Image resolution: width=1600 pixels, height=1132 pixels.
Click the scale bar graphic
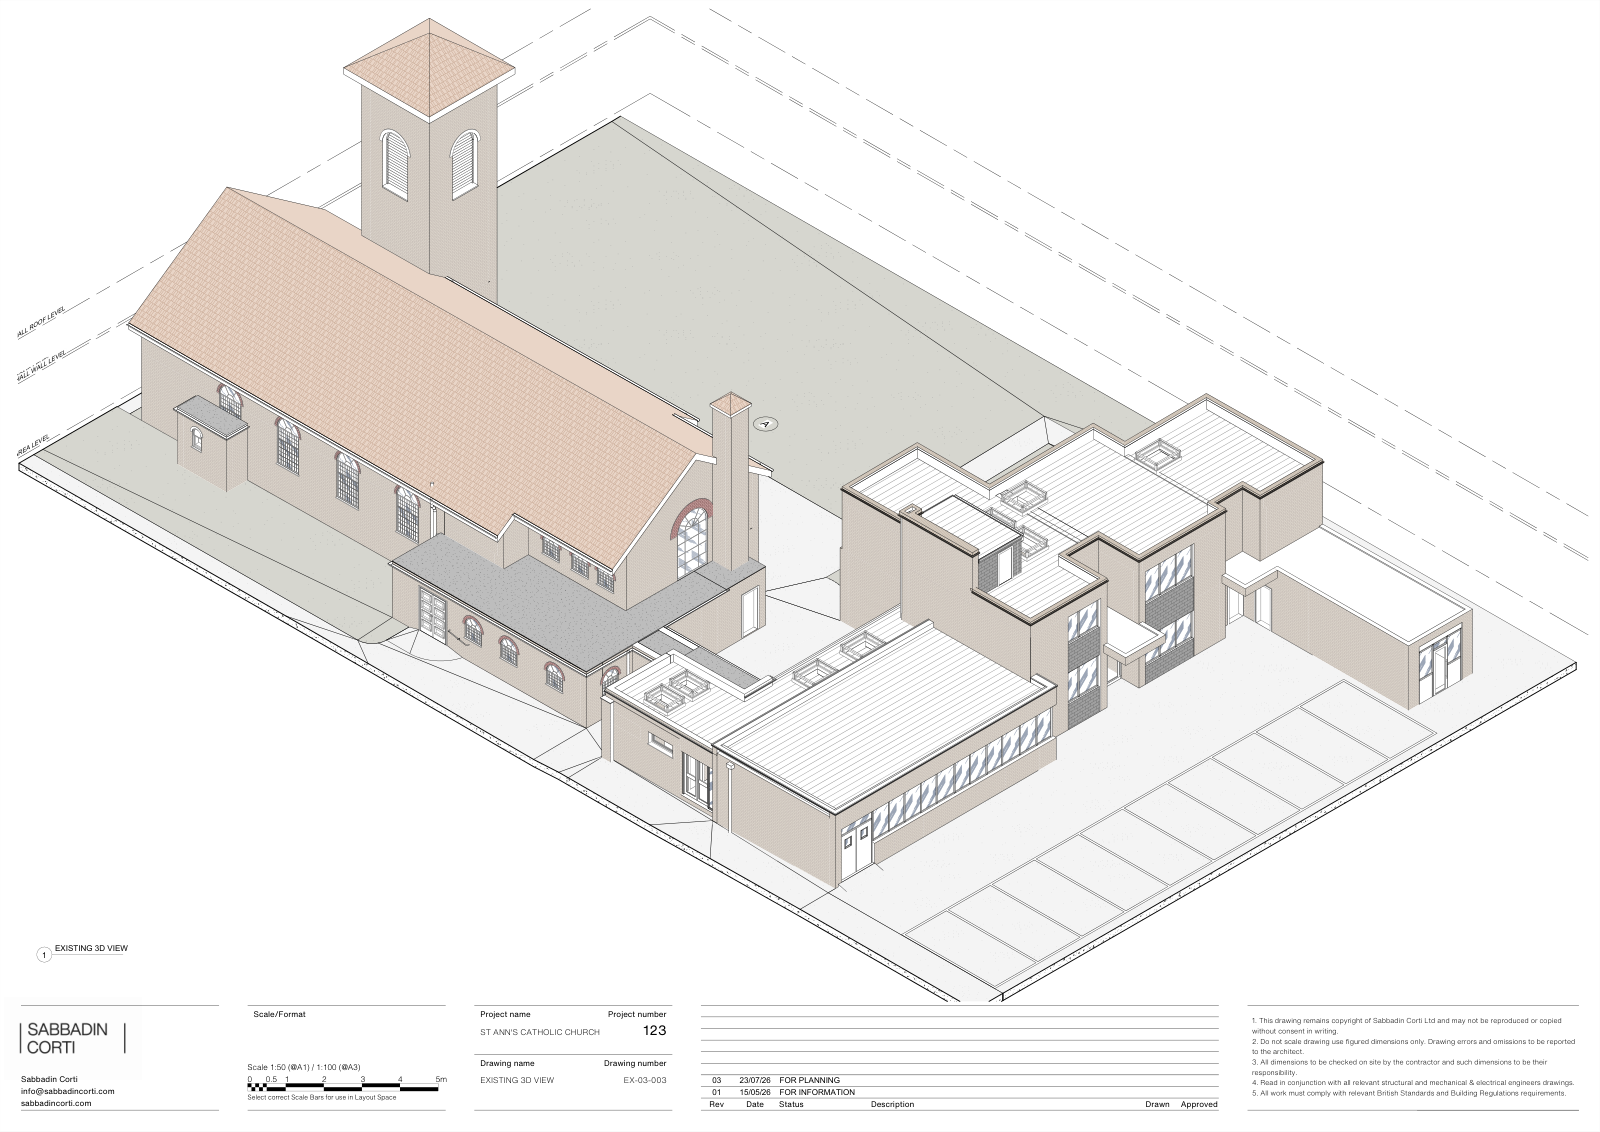[345, 1087]
